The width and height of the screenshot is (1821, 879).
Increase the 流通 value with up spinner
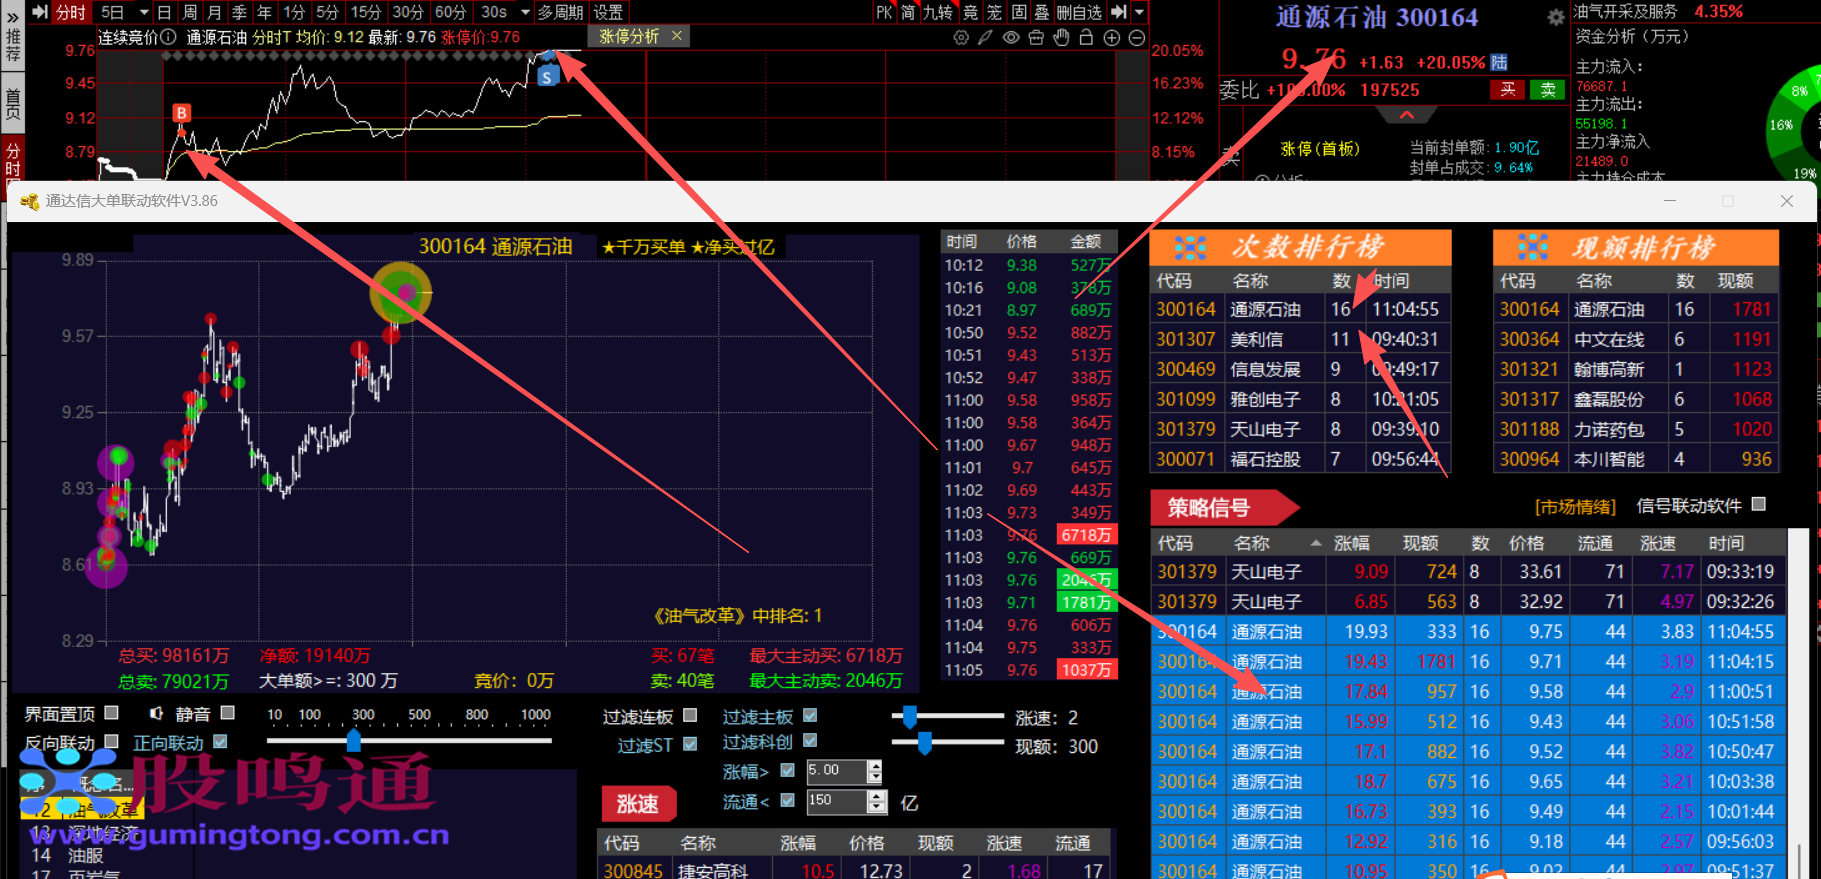tap(877, 796)
